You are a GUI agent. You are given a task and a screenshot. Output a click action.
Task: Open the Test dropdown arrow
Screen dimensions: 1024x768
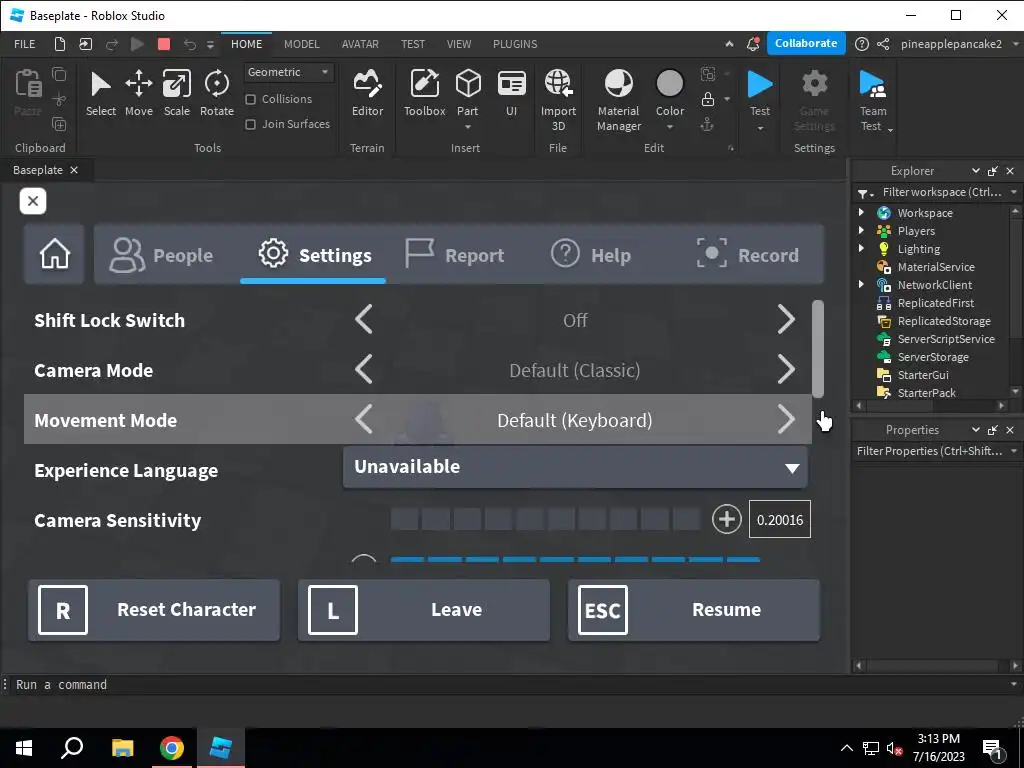[760, 127]
